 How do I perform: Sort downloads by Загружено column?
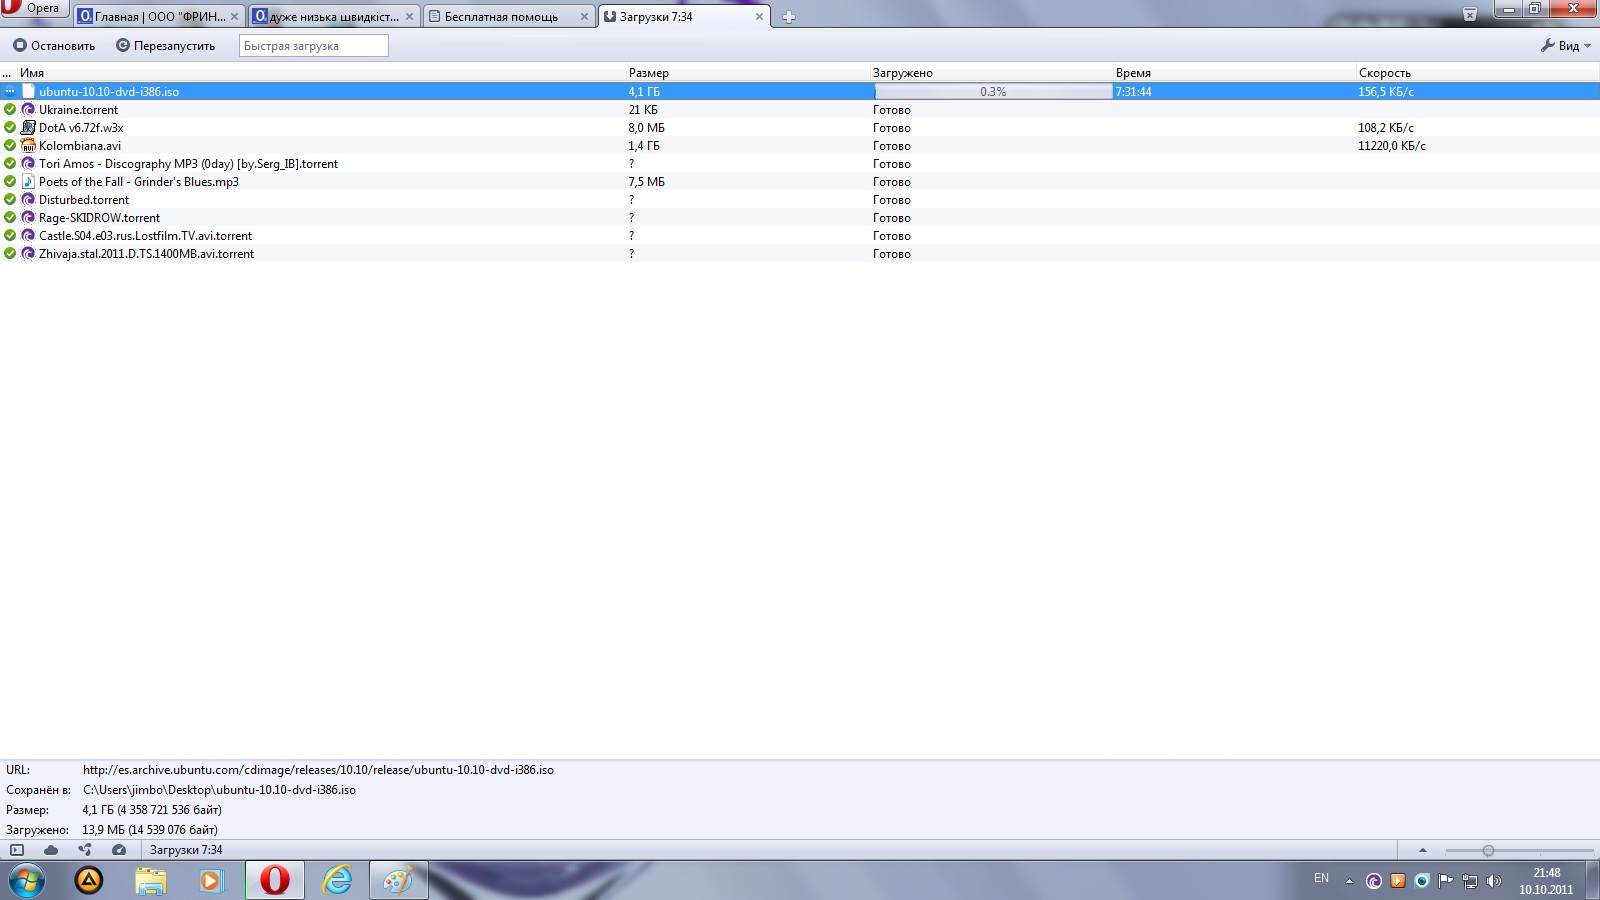[x=990, y=72]
